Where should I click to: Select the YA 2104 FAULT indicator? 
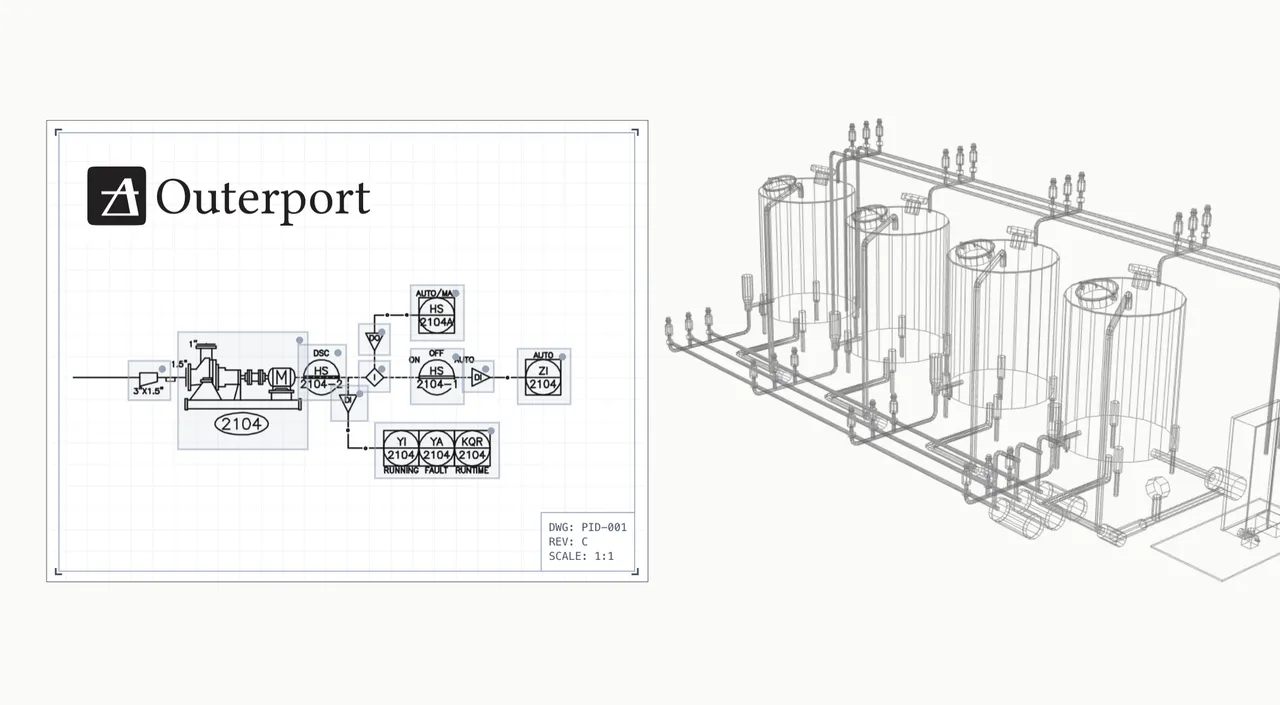(436, 449)
